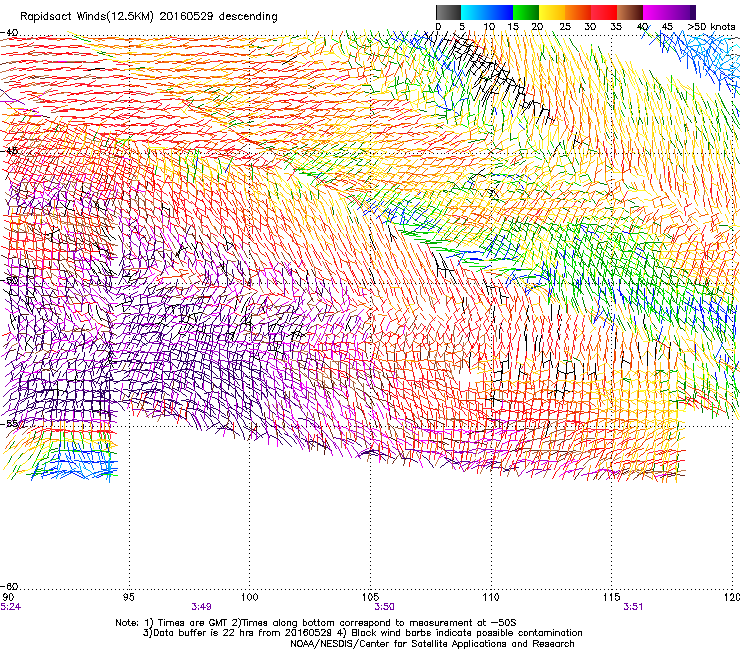This screenshot has width=740, height=650.
Task: Click the 'Data buffer is 22 hrs' note line
Action: (362, 633)
